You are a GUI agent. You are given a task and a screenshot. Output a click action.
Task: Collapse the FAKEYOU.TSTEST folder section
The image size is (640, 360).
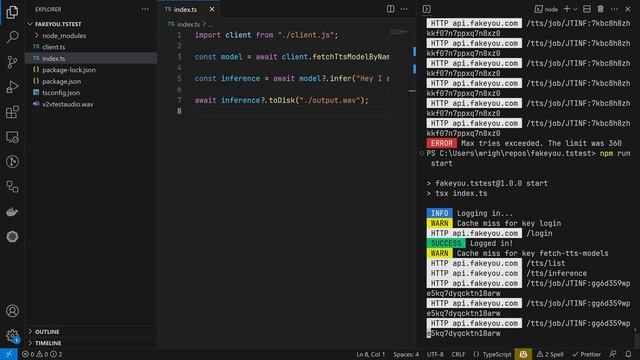[58, 24]
